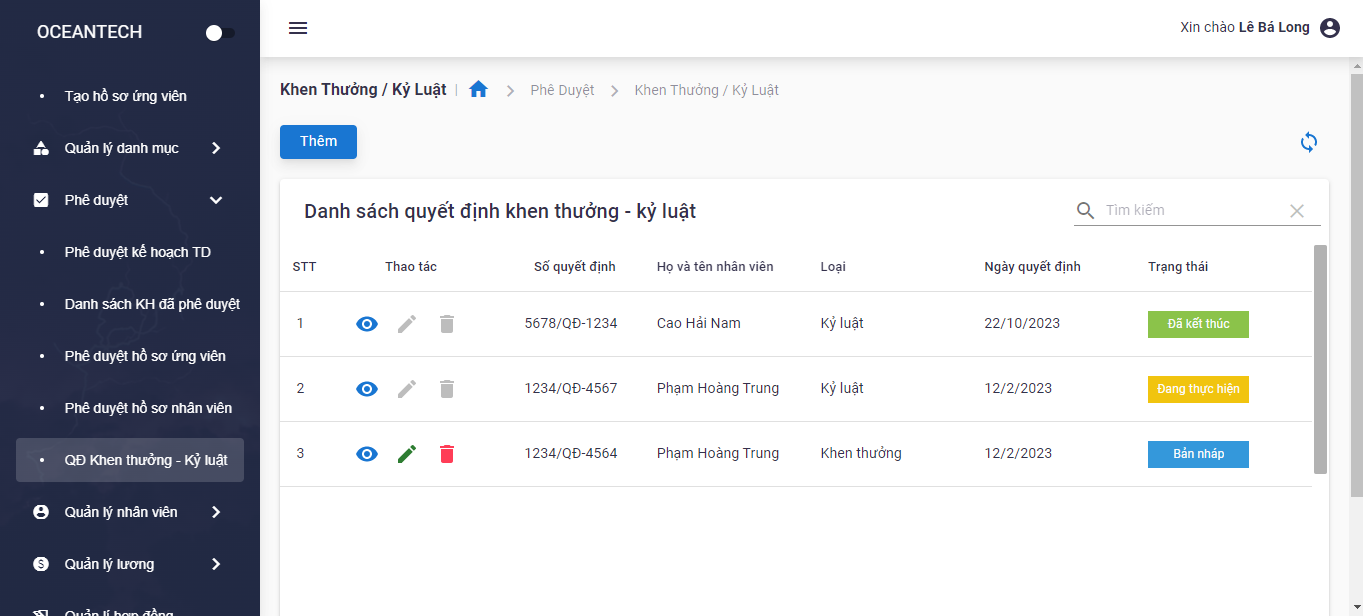The image size is (1363, 616).
Task: Clear search with the X icon
Action: click(x=1297, y=211)
